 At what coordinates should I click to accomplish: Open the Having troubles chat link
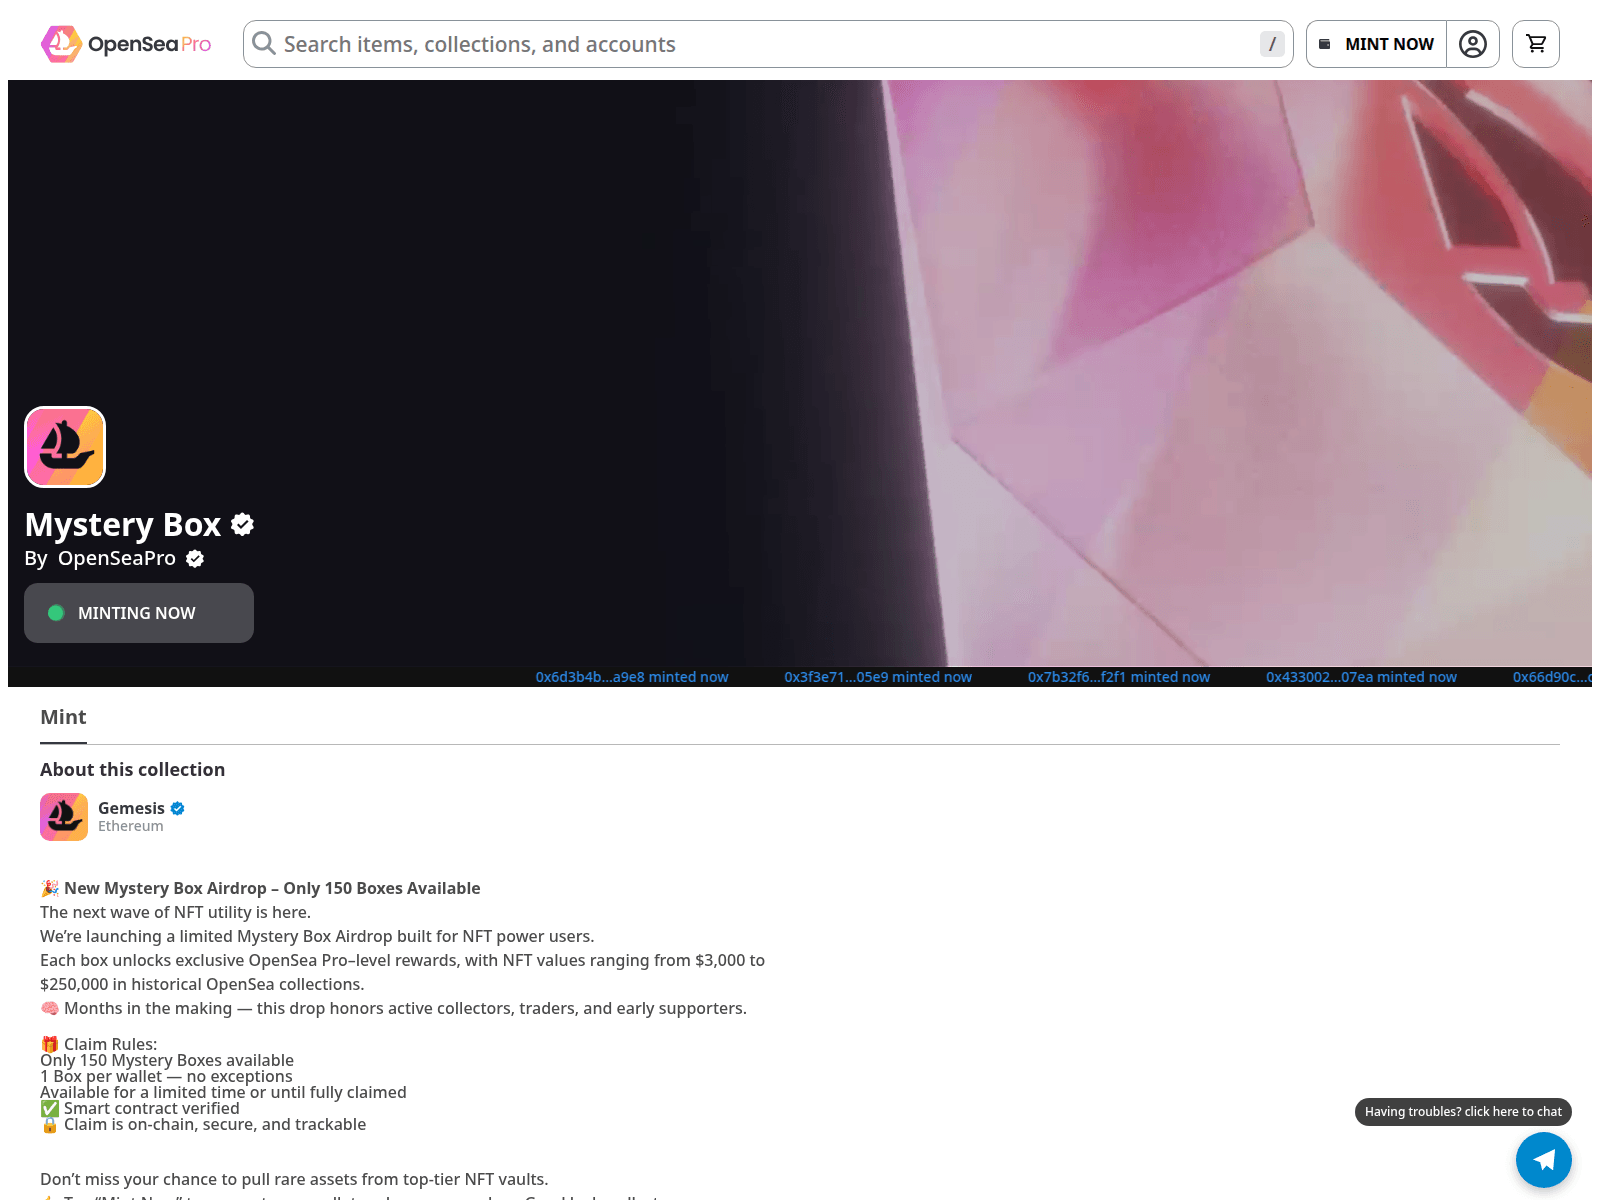click(1463, 1111)
